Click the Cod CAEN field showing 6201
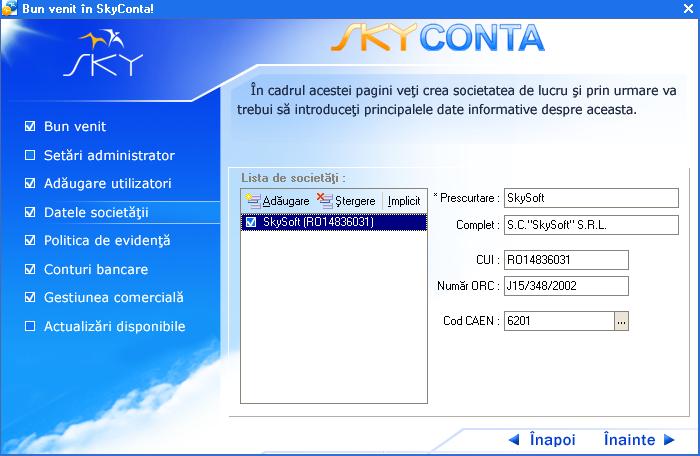The width and height of the screenshot is (700, 456). point(559,321)
